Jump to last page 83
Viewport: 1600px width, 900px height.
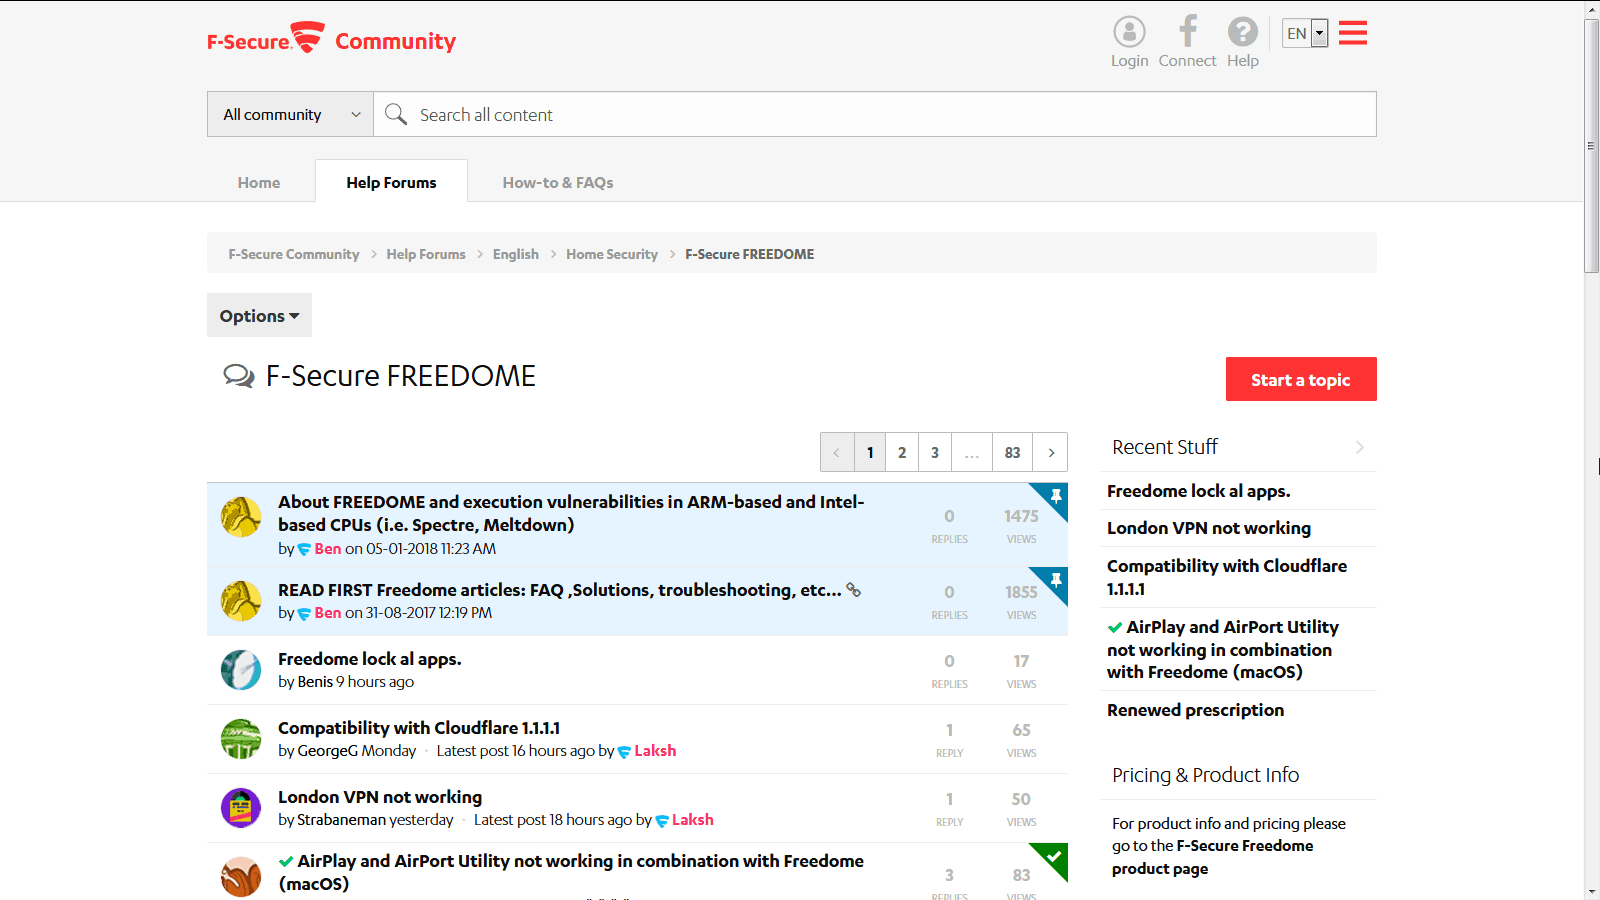(1012, 452)
